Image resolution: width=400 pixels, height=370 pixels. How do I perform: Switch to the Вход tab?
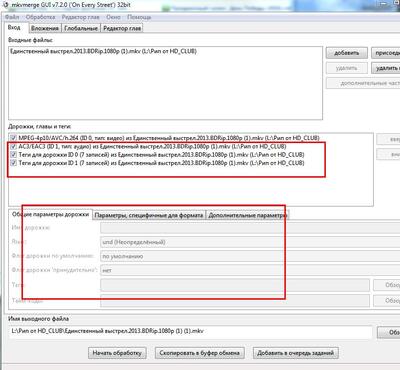14,28
